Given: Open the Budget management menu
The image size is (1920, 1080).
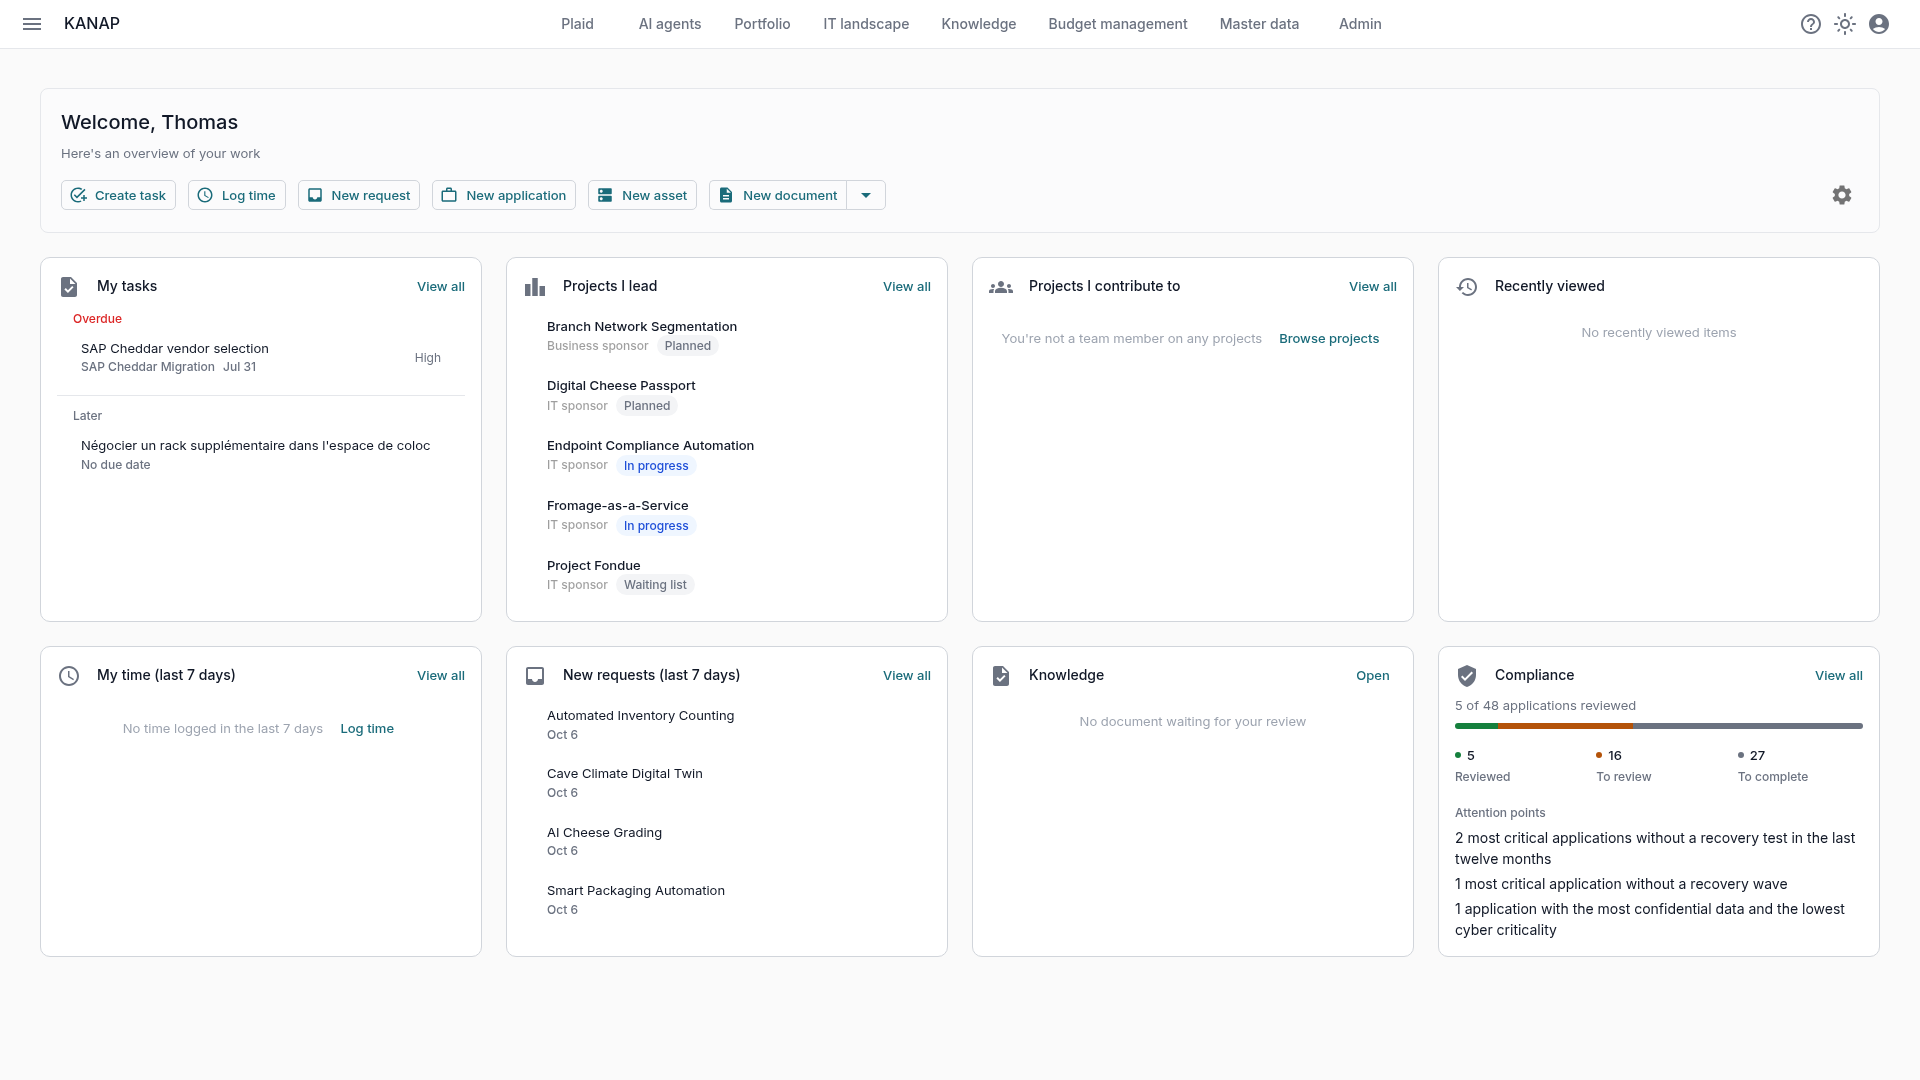Looking at the screenshot, I should point(1118,24).
